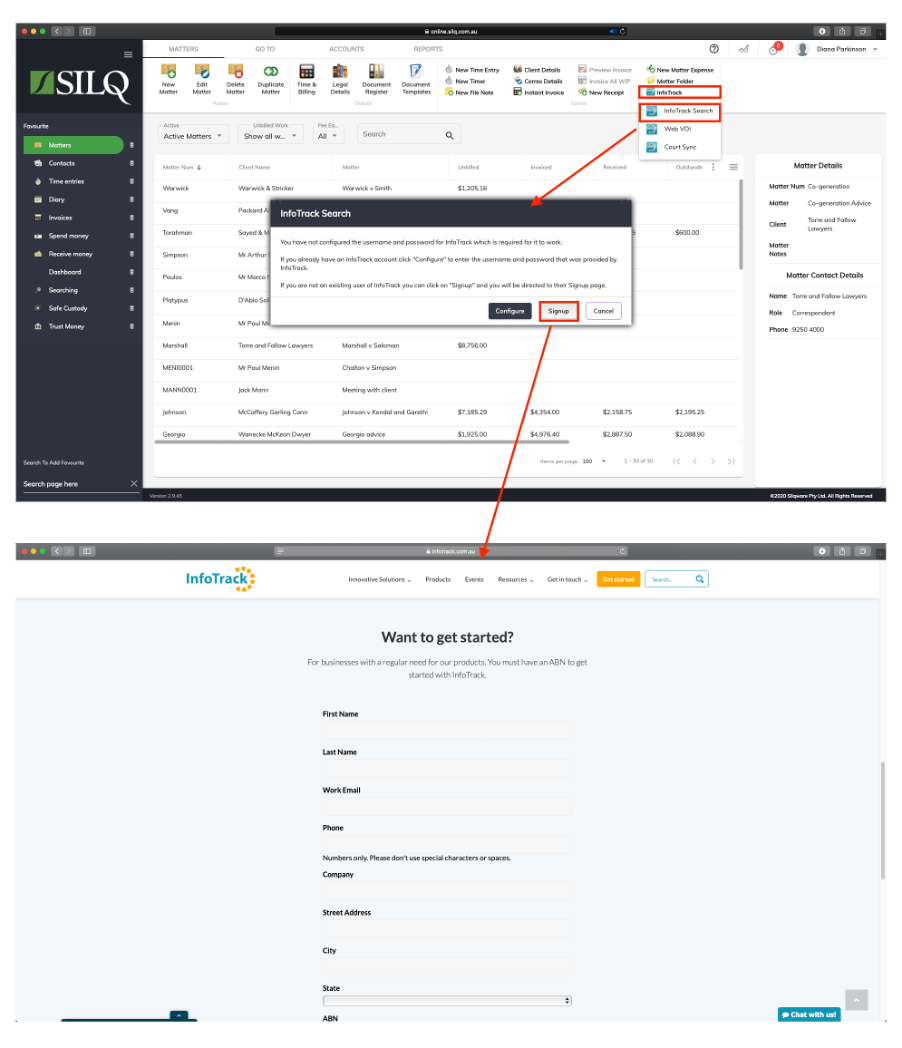Open the Items per page selector

602,460
